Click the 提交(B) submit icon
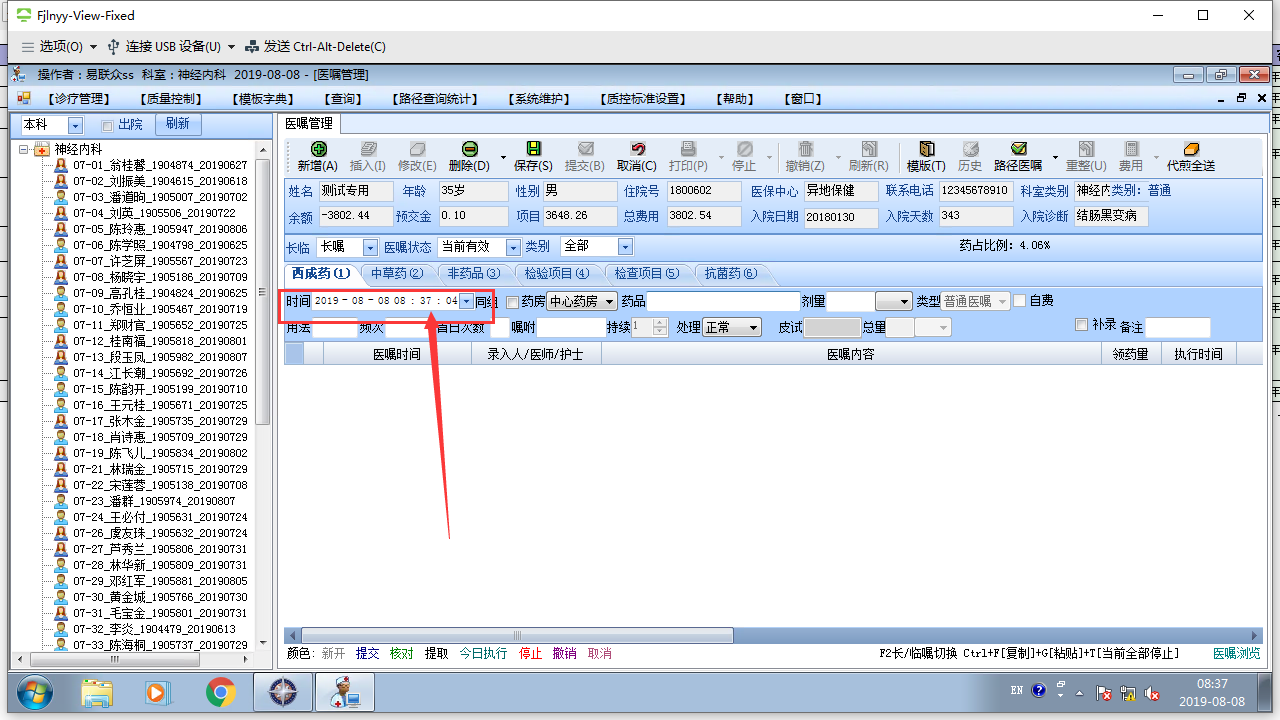Image resolution: width=1280 pixels, height=720 pixels. pos(585,149)
